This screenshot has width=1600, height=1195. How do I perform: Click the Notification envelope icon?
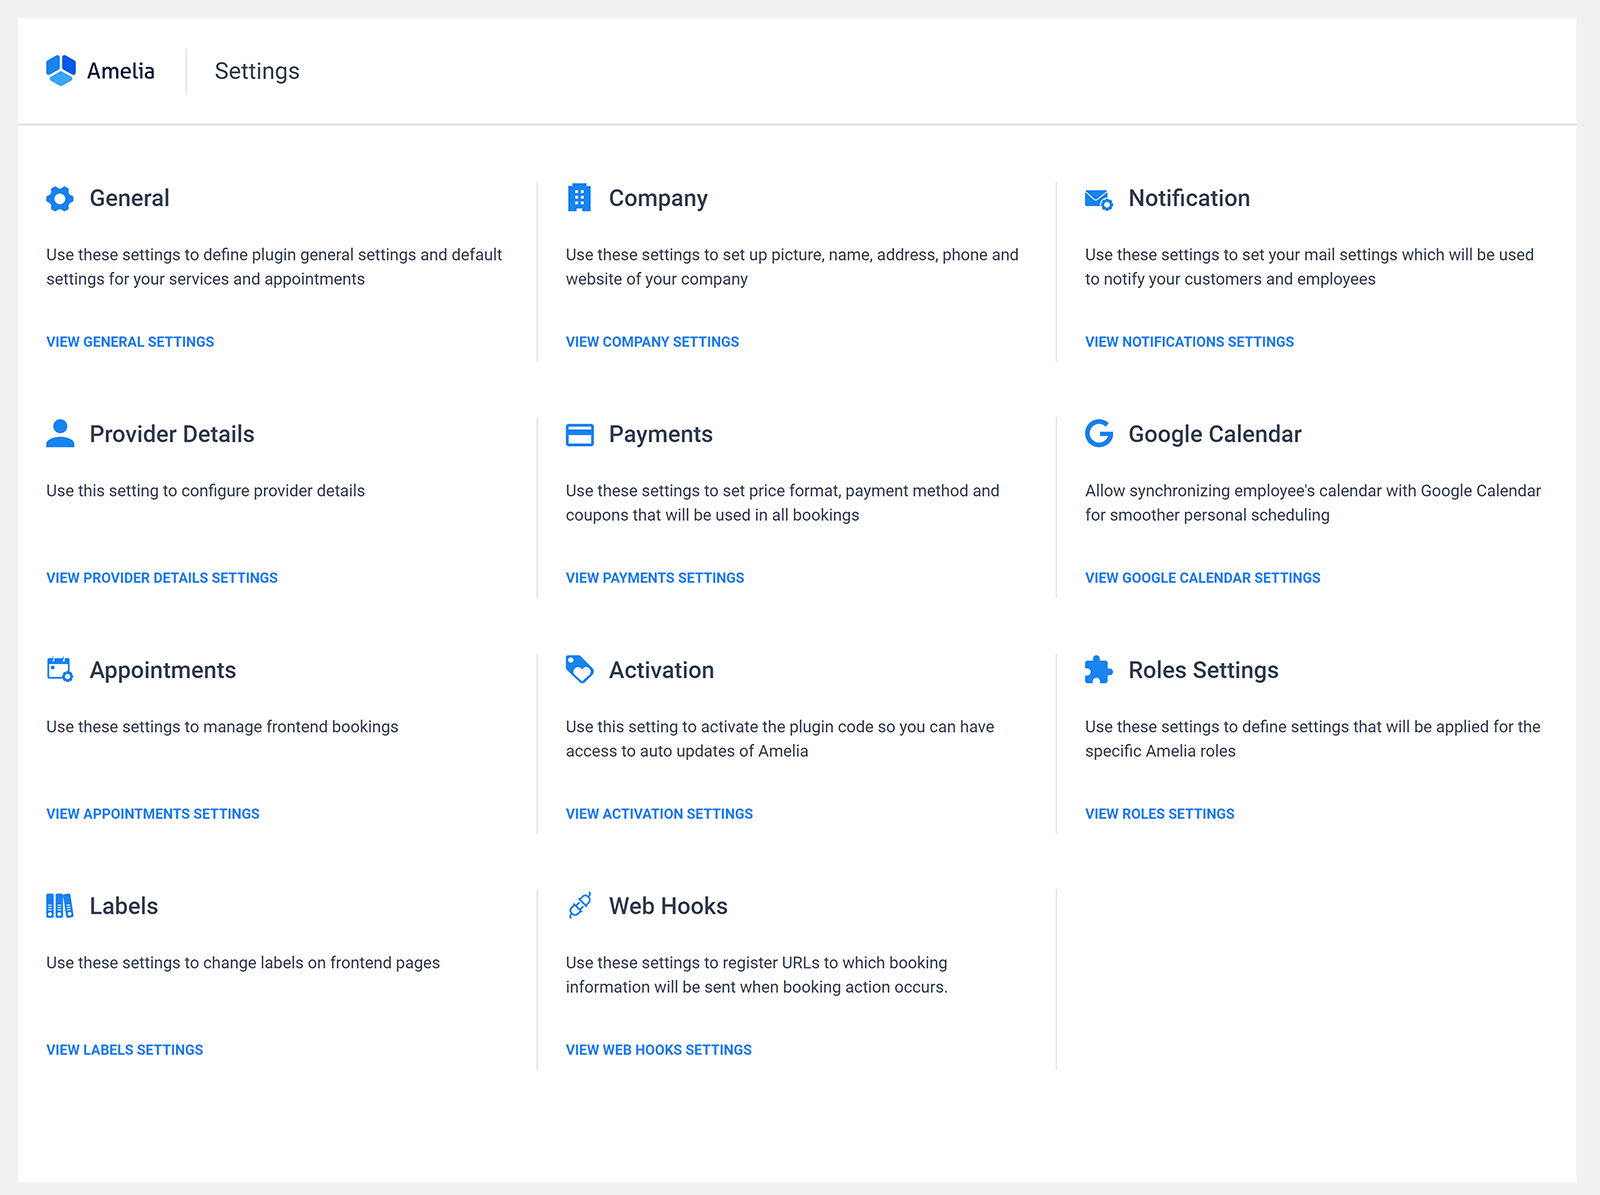tap(1099, 199)
